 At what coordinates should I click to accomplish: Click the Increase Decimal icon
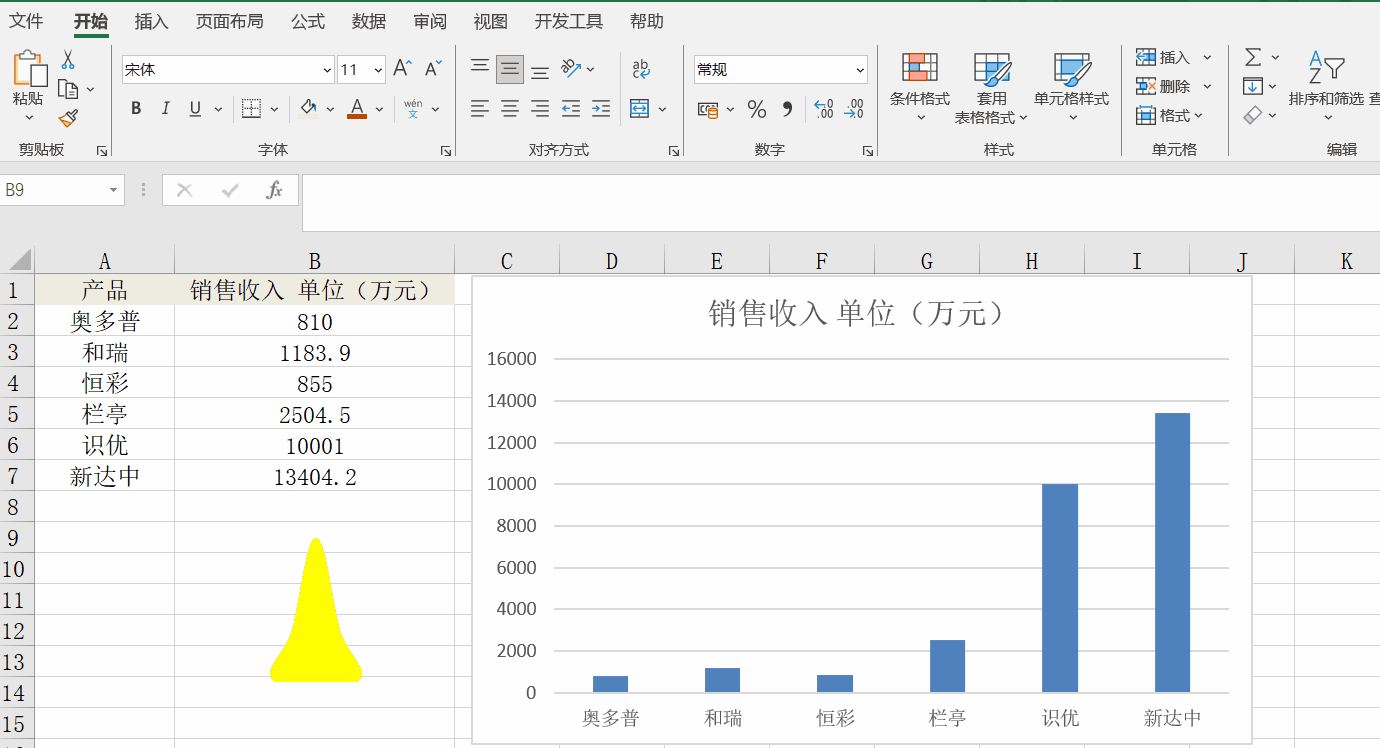(825, 108)
